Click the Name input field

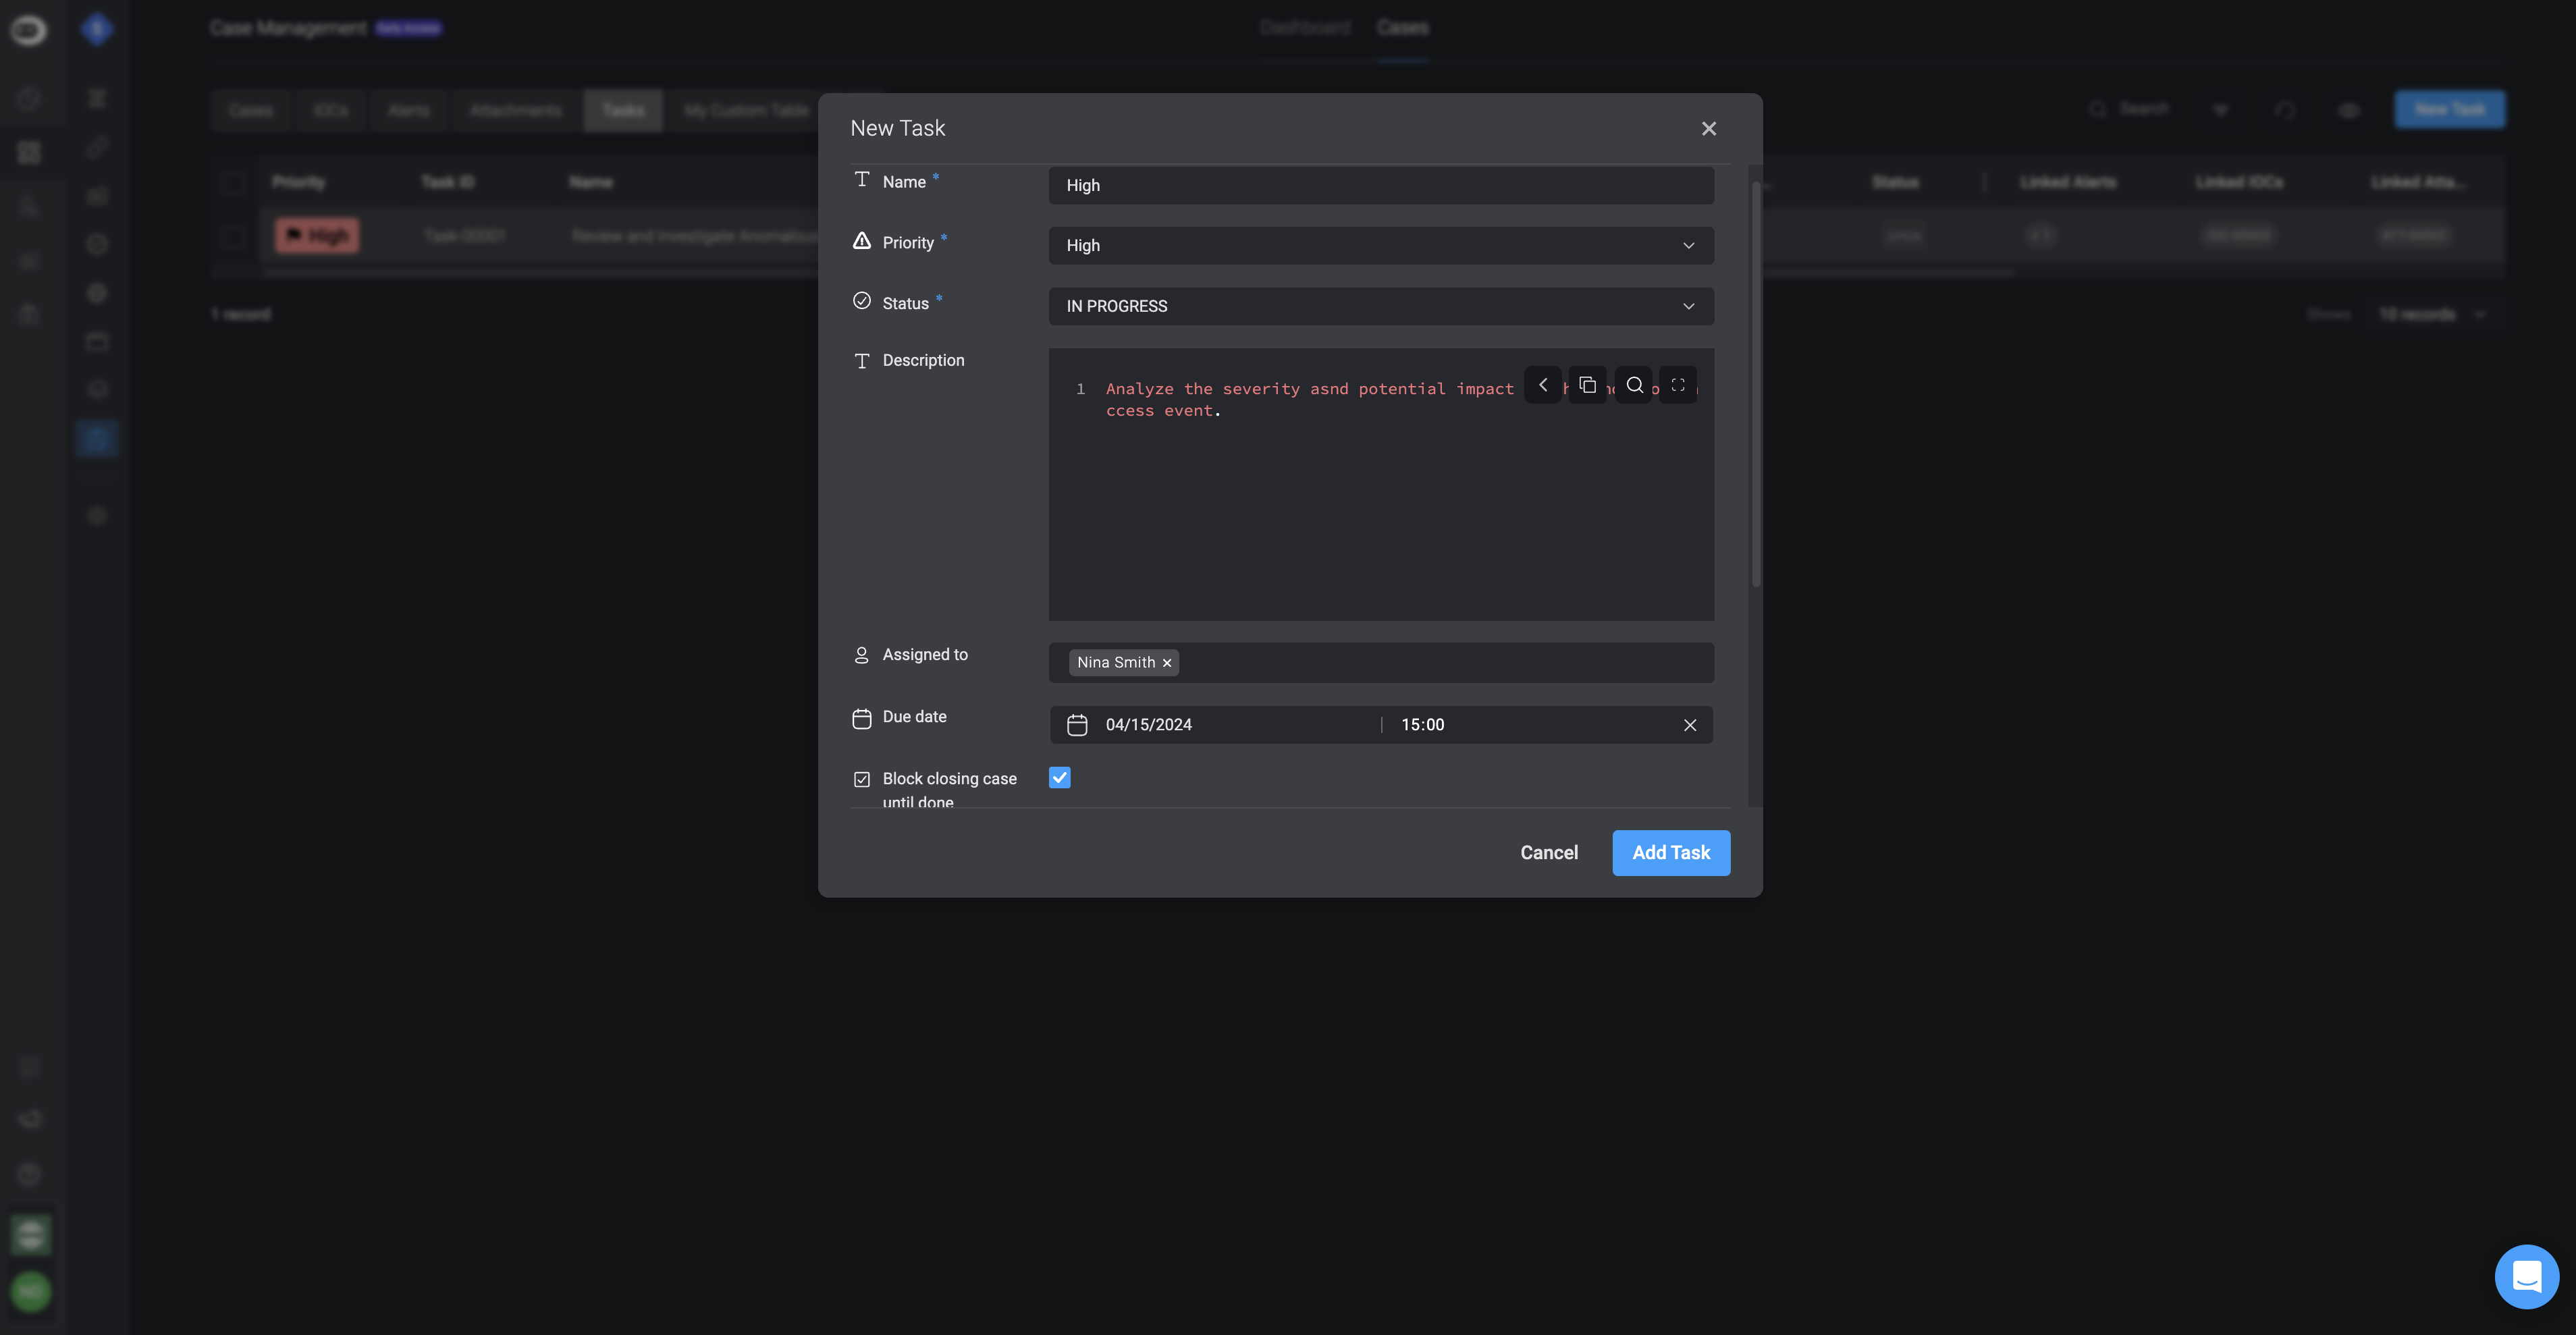coord(1380,186)
